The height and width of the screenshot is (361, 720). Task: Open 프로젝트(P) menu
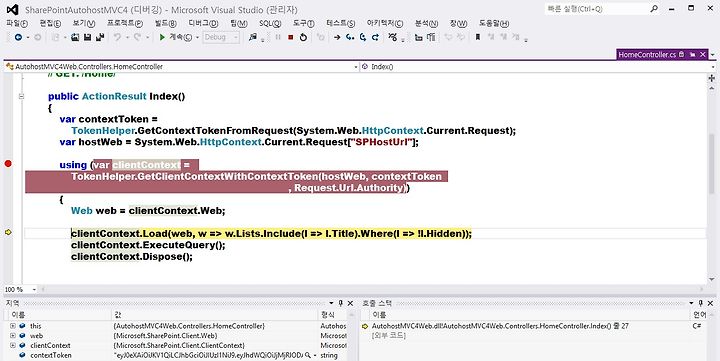[x=124, y=23]
